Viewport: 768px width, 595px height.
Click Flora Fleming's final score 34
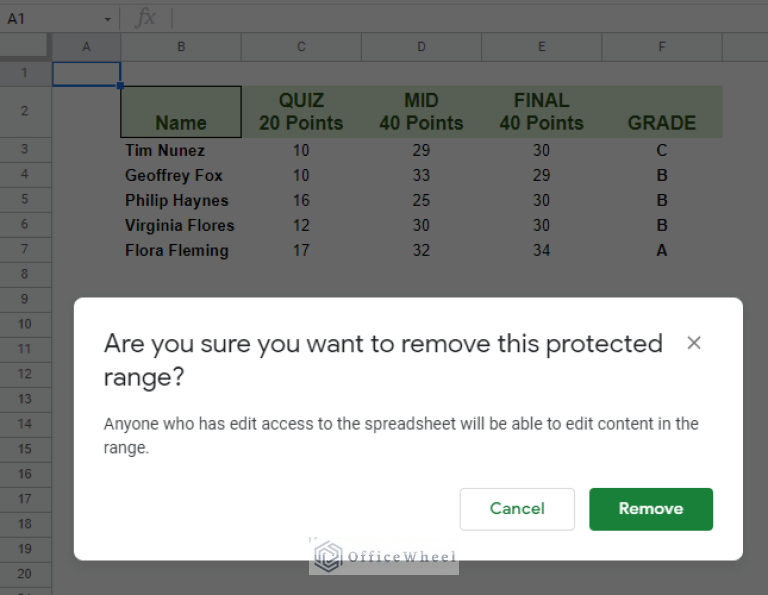pos(541,250)
